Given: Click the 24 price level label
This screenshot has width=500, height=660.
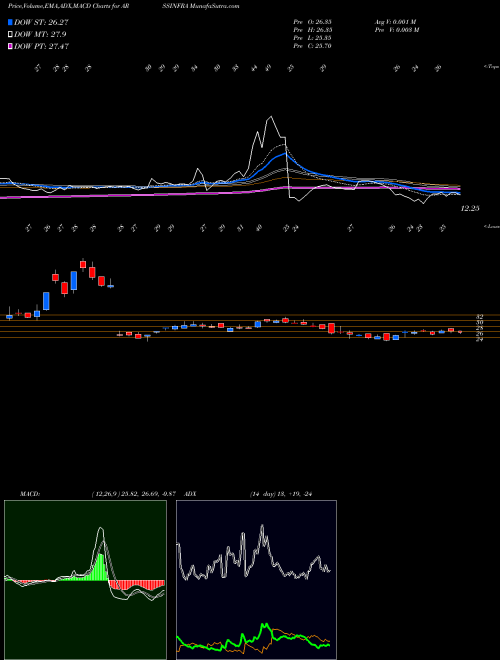Looking at the screenshot, I should 479,339.
